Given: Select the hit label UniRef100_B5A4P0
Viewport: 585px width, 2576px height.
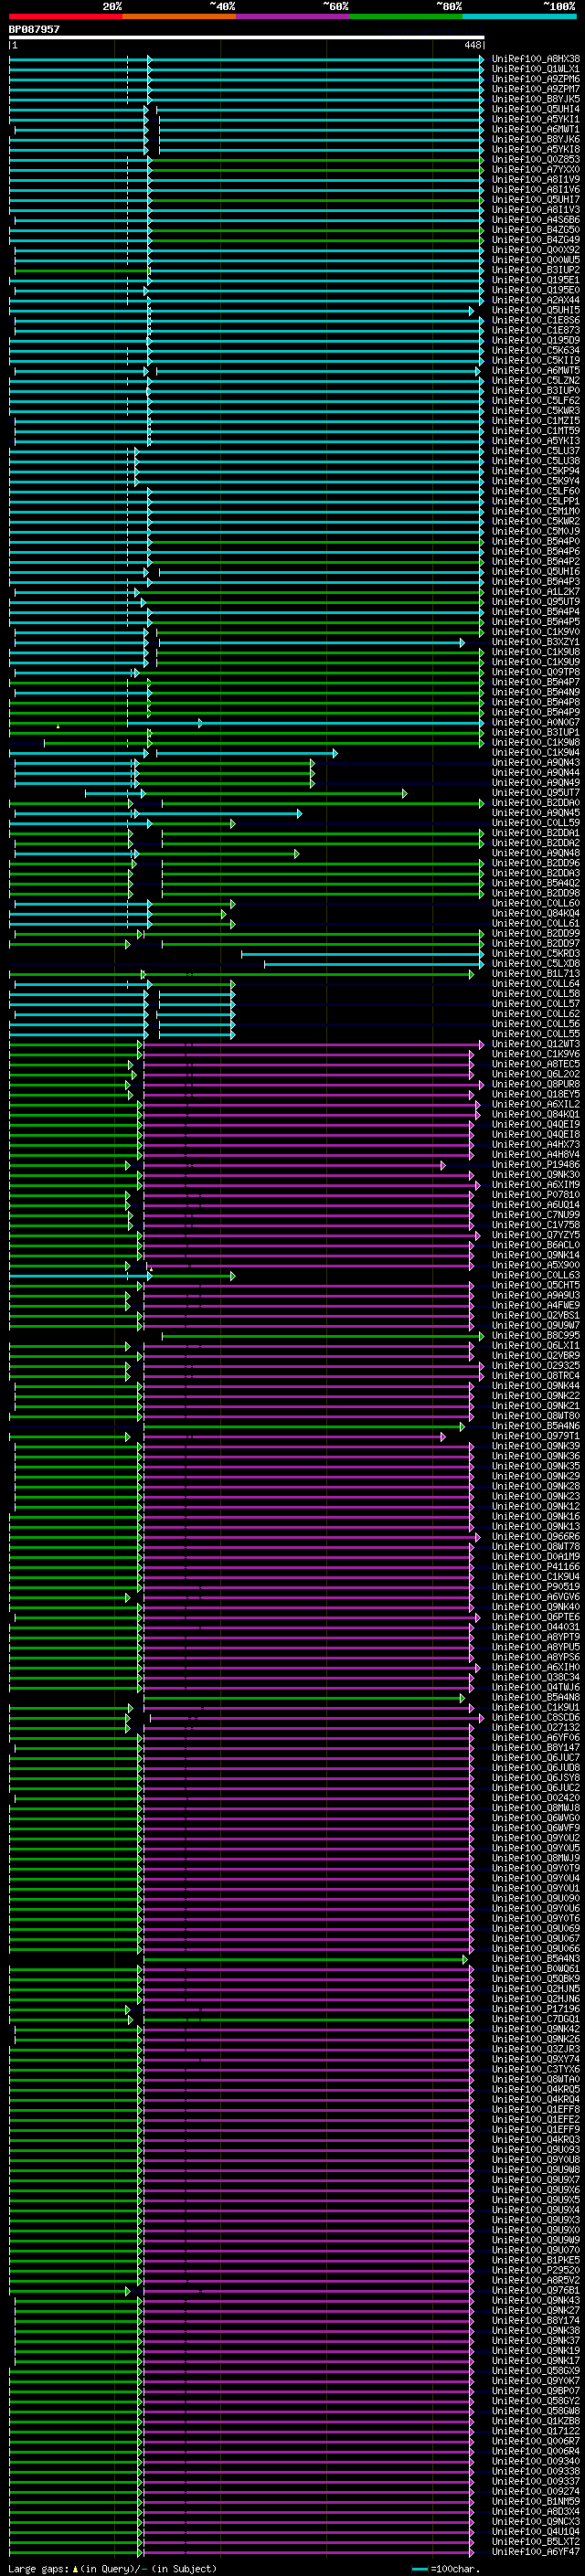Looking at the screenshot, I should 536,542.
